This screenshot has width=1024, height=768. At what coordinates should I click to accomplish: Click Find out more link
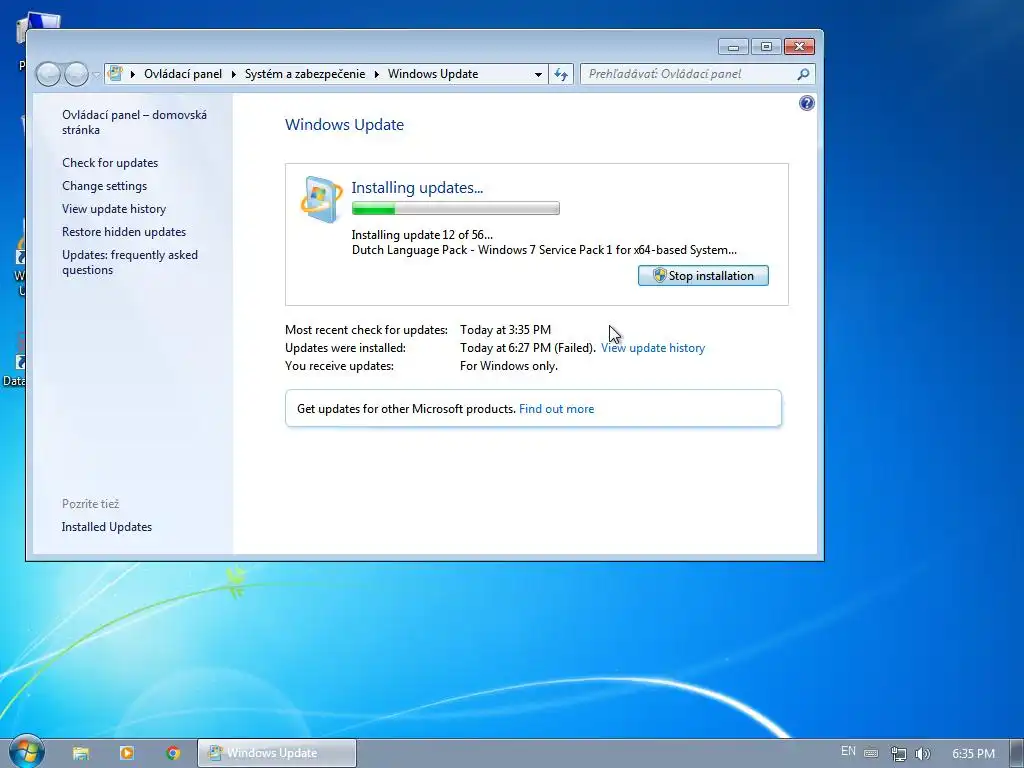[x=556, y=409]
